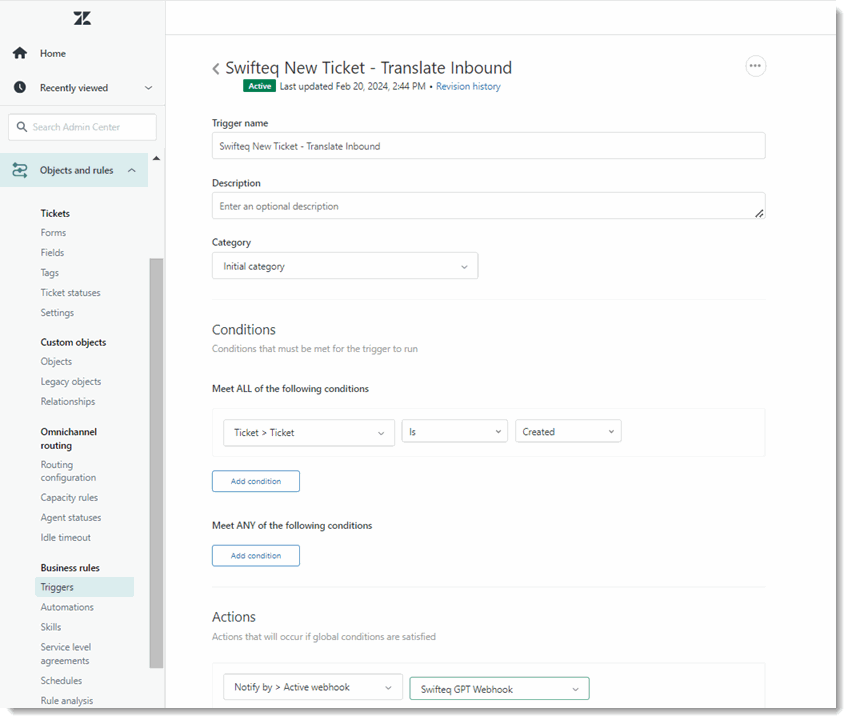Open the Is operator dropdown

(455, 432)
